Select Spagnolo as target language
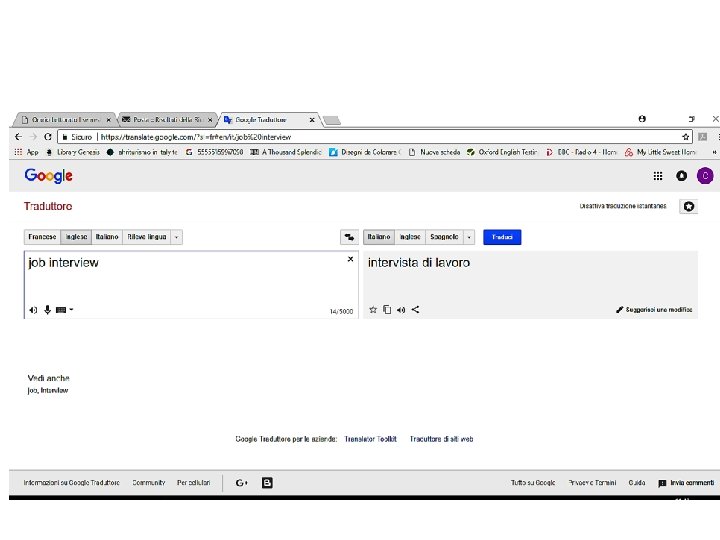 pyautogui.click(x=444, y=237)
